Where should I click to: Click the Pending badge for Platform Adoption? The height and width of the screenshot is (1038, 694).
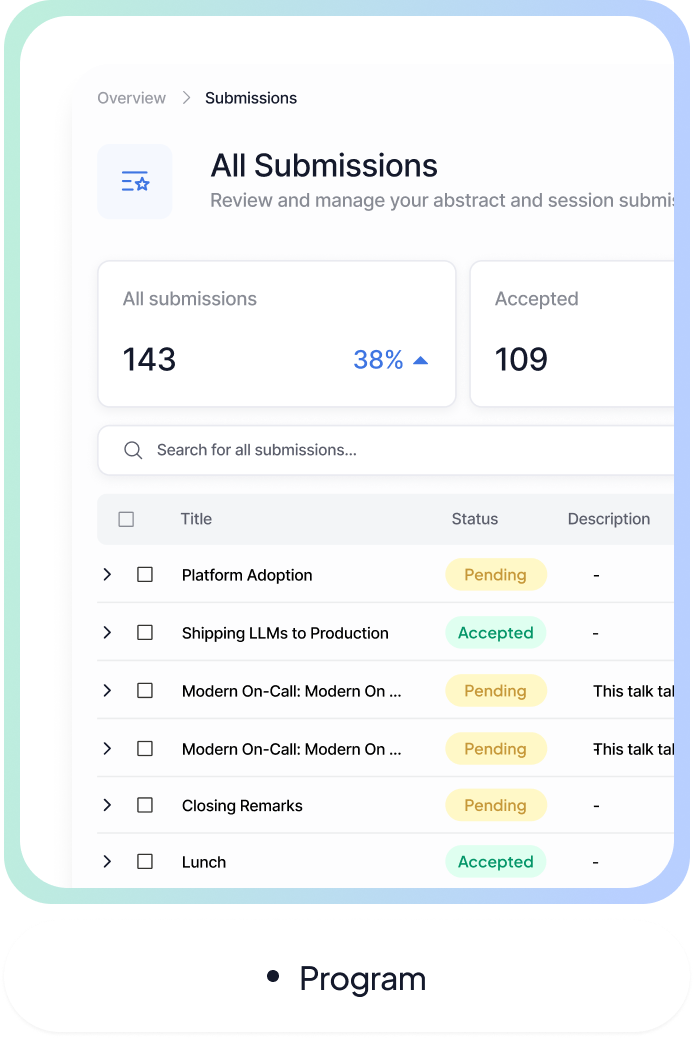[496, 575]
